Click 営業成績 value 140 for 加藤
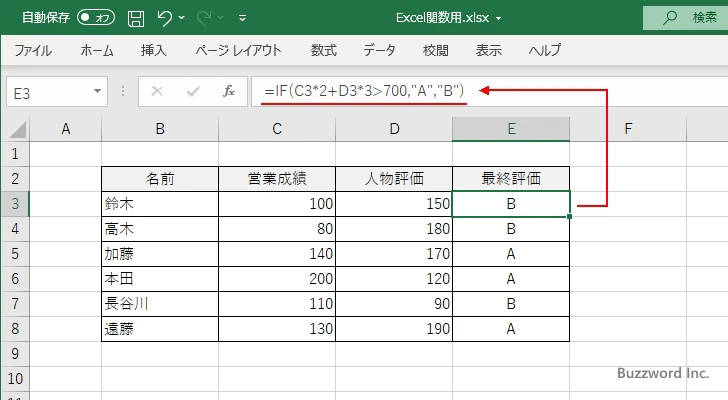The height and width of the screenshot is (400, 728). (x=277, y=254)
